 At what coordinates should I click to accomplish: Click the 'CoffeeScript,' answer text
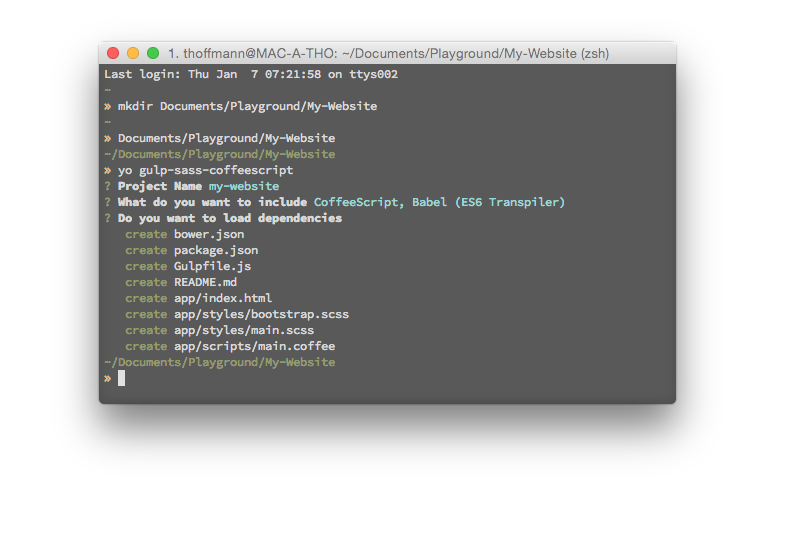[359, 202]
